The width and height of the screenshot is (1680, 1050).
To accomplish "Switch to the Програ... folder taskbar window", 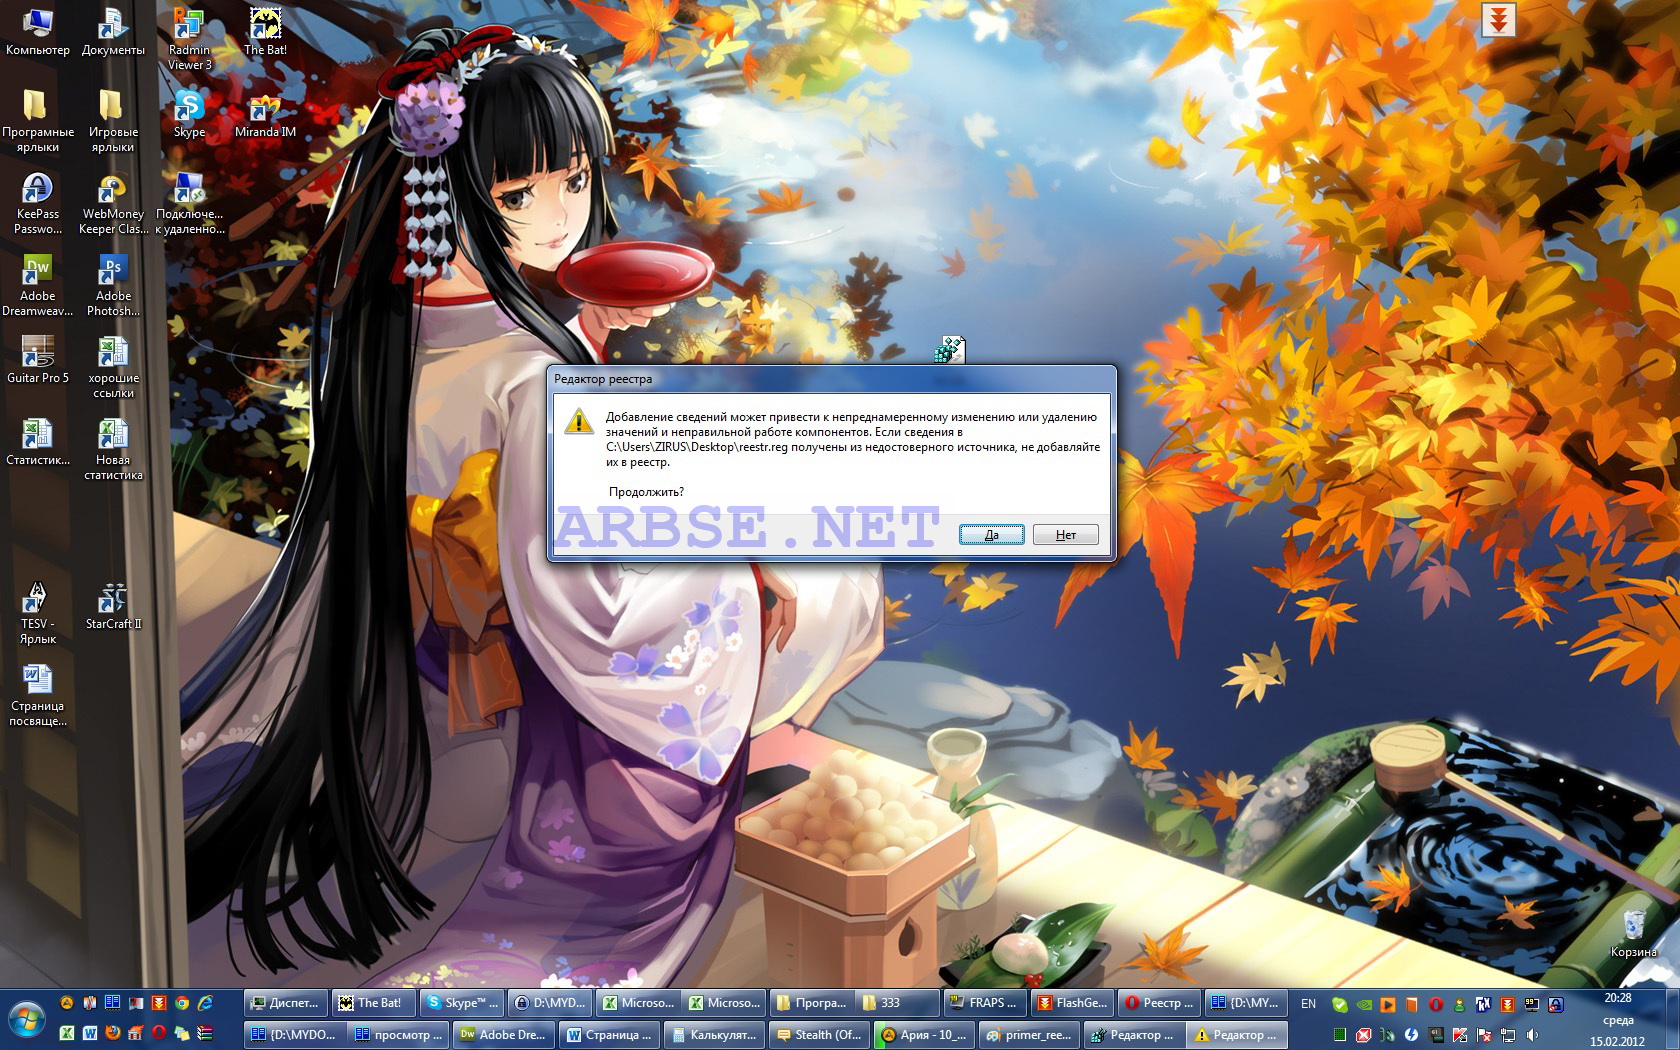I will pos(810,1003).
